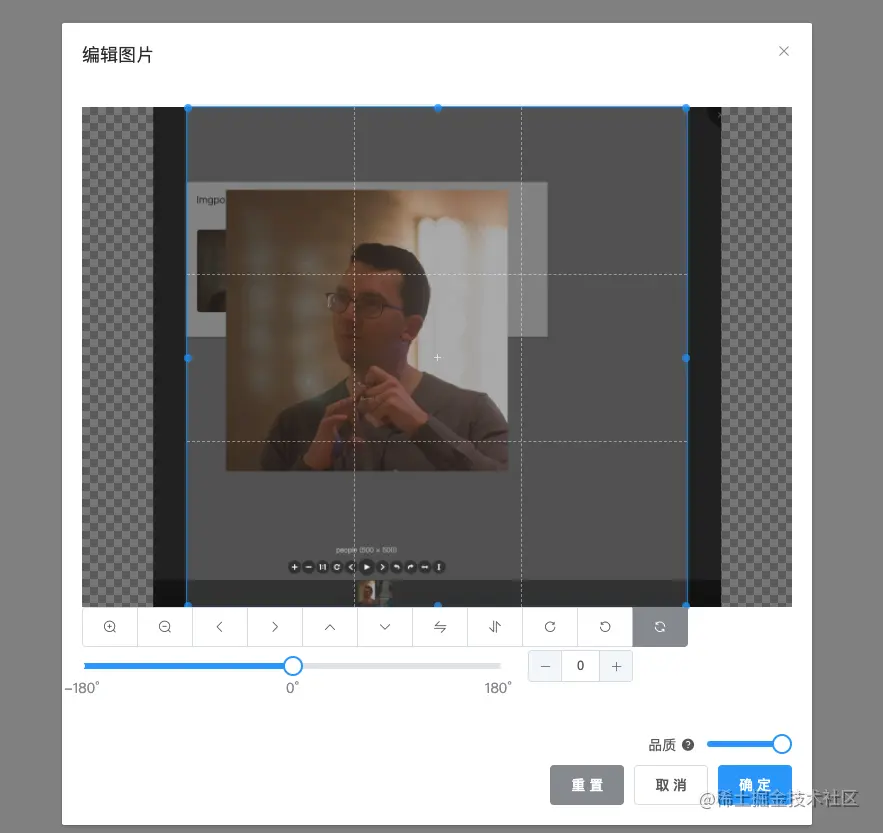Rotate the image clockwise
This screenshot has width=883, height=833.
(550, 627)
